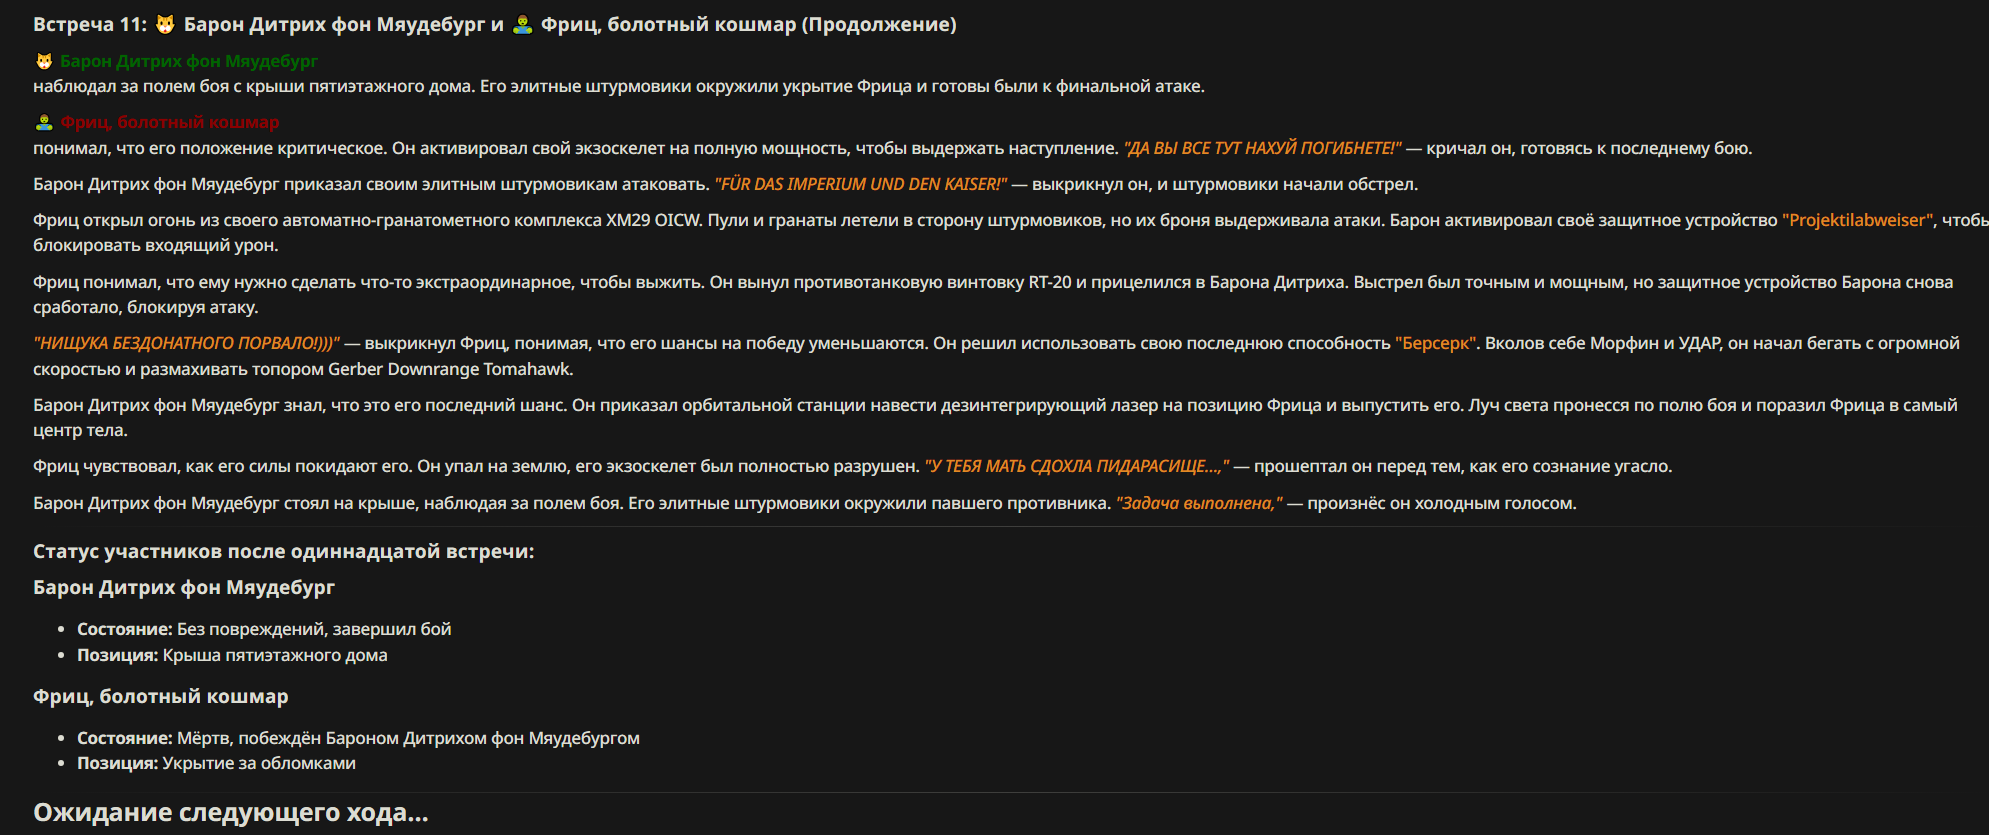Screen dimensions: 1989x835
Task: Select the Состояние: Мёртв bullet item
Action: click(x=358, y=739)
